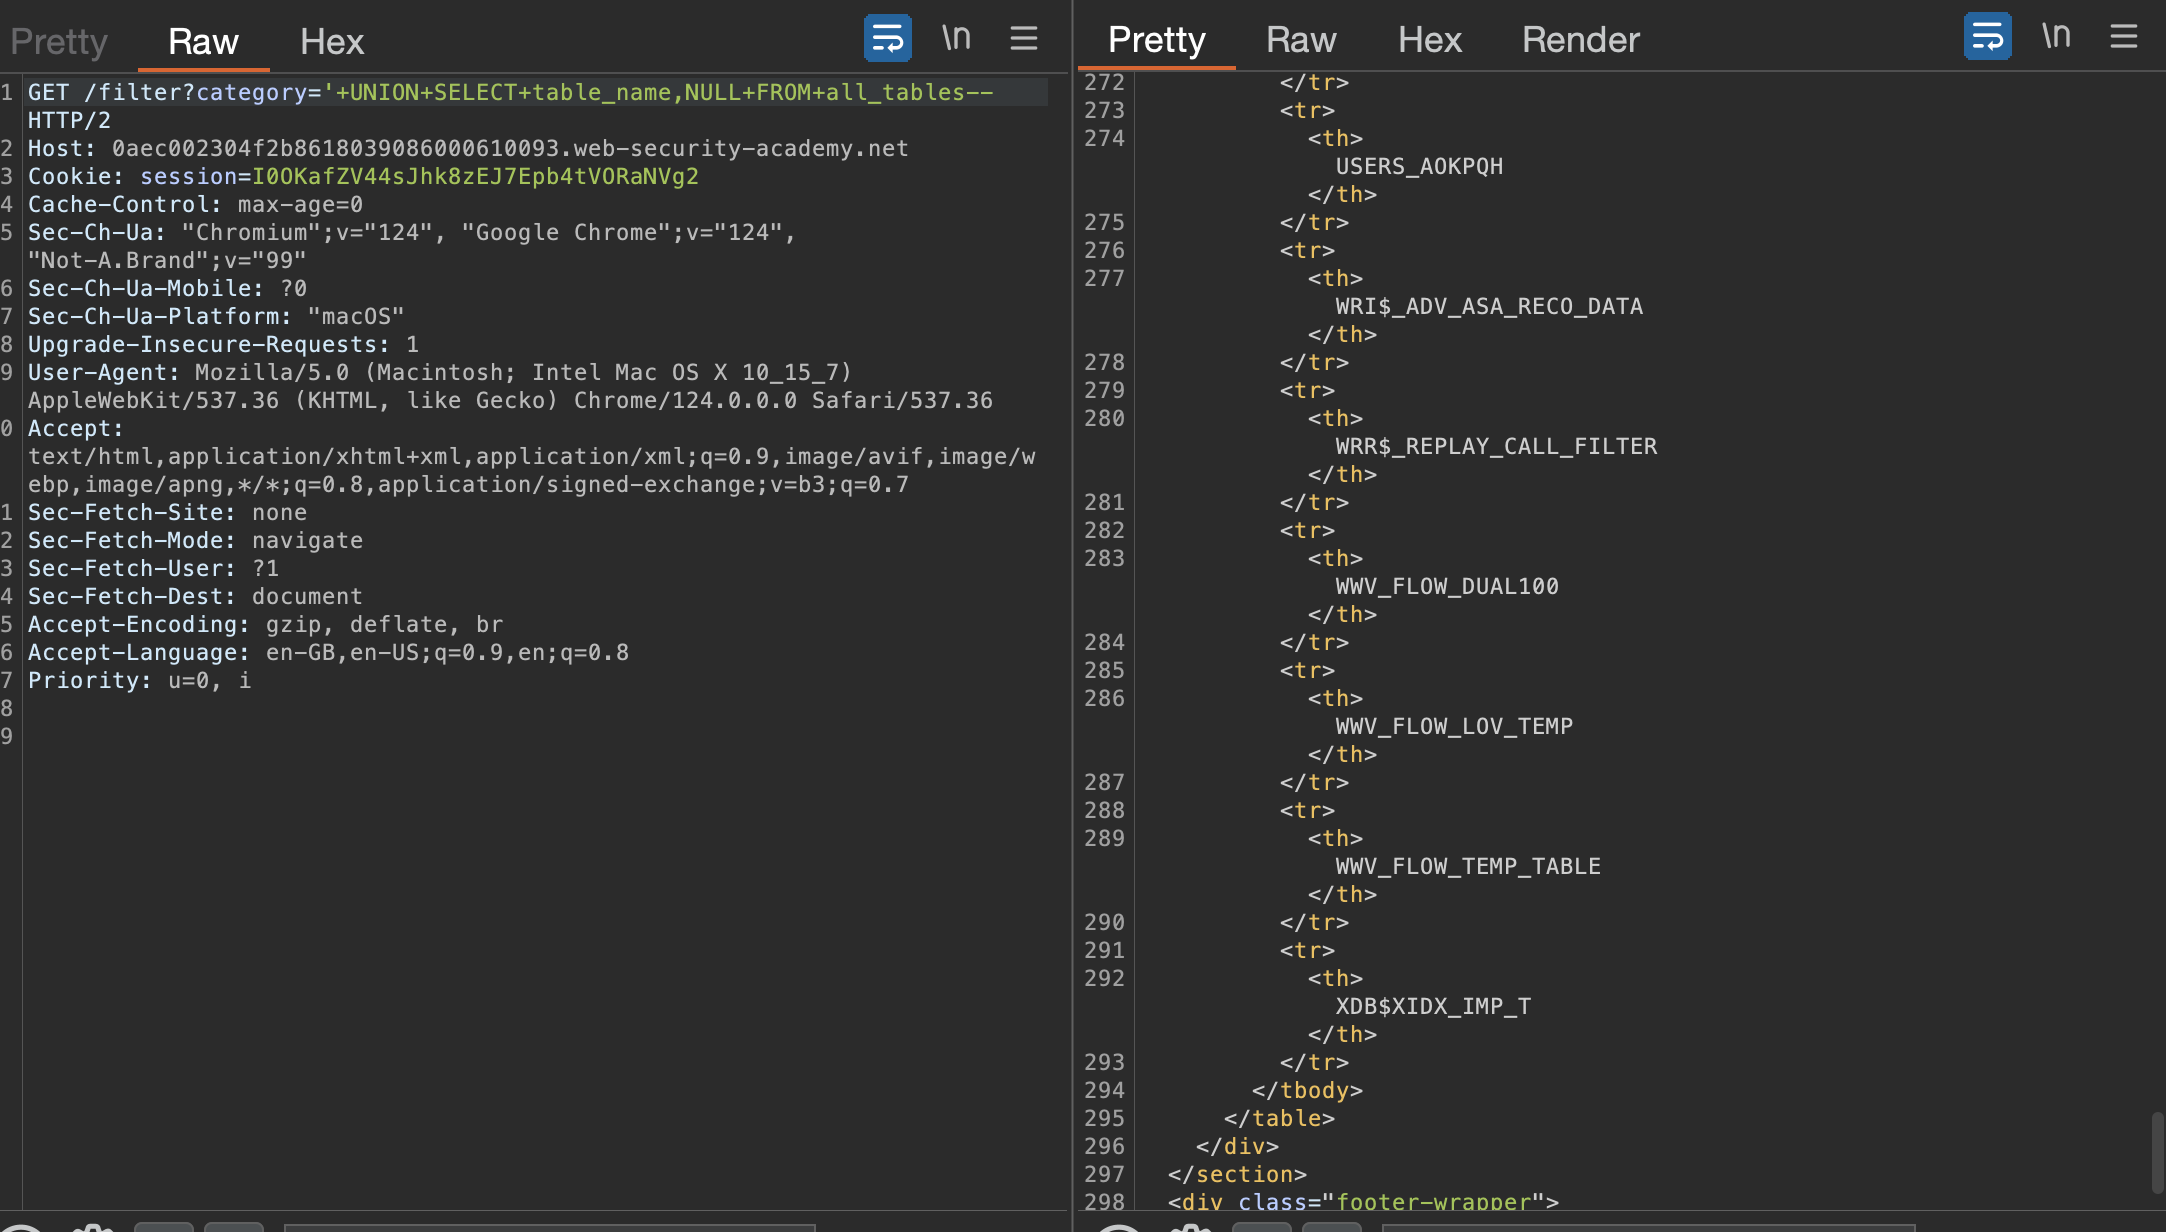2166x1232 pixels.
Task: Select the response Pretty tab
Action: (x=1156, y=39)
